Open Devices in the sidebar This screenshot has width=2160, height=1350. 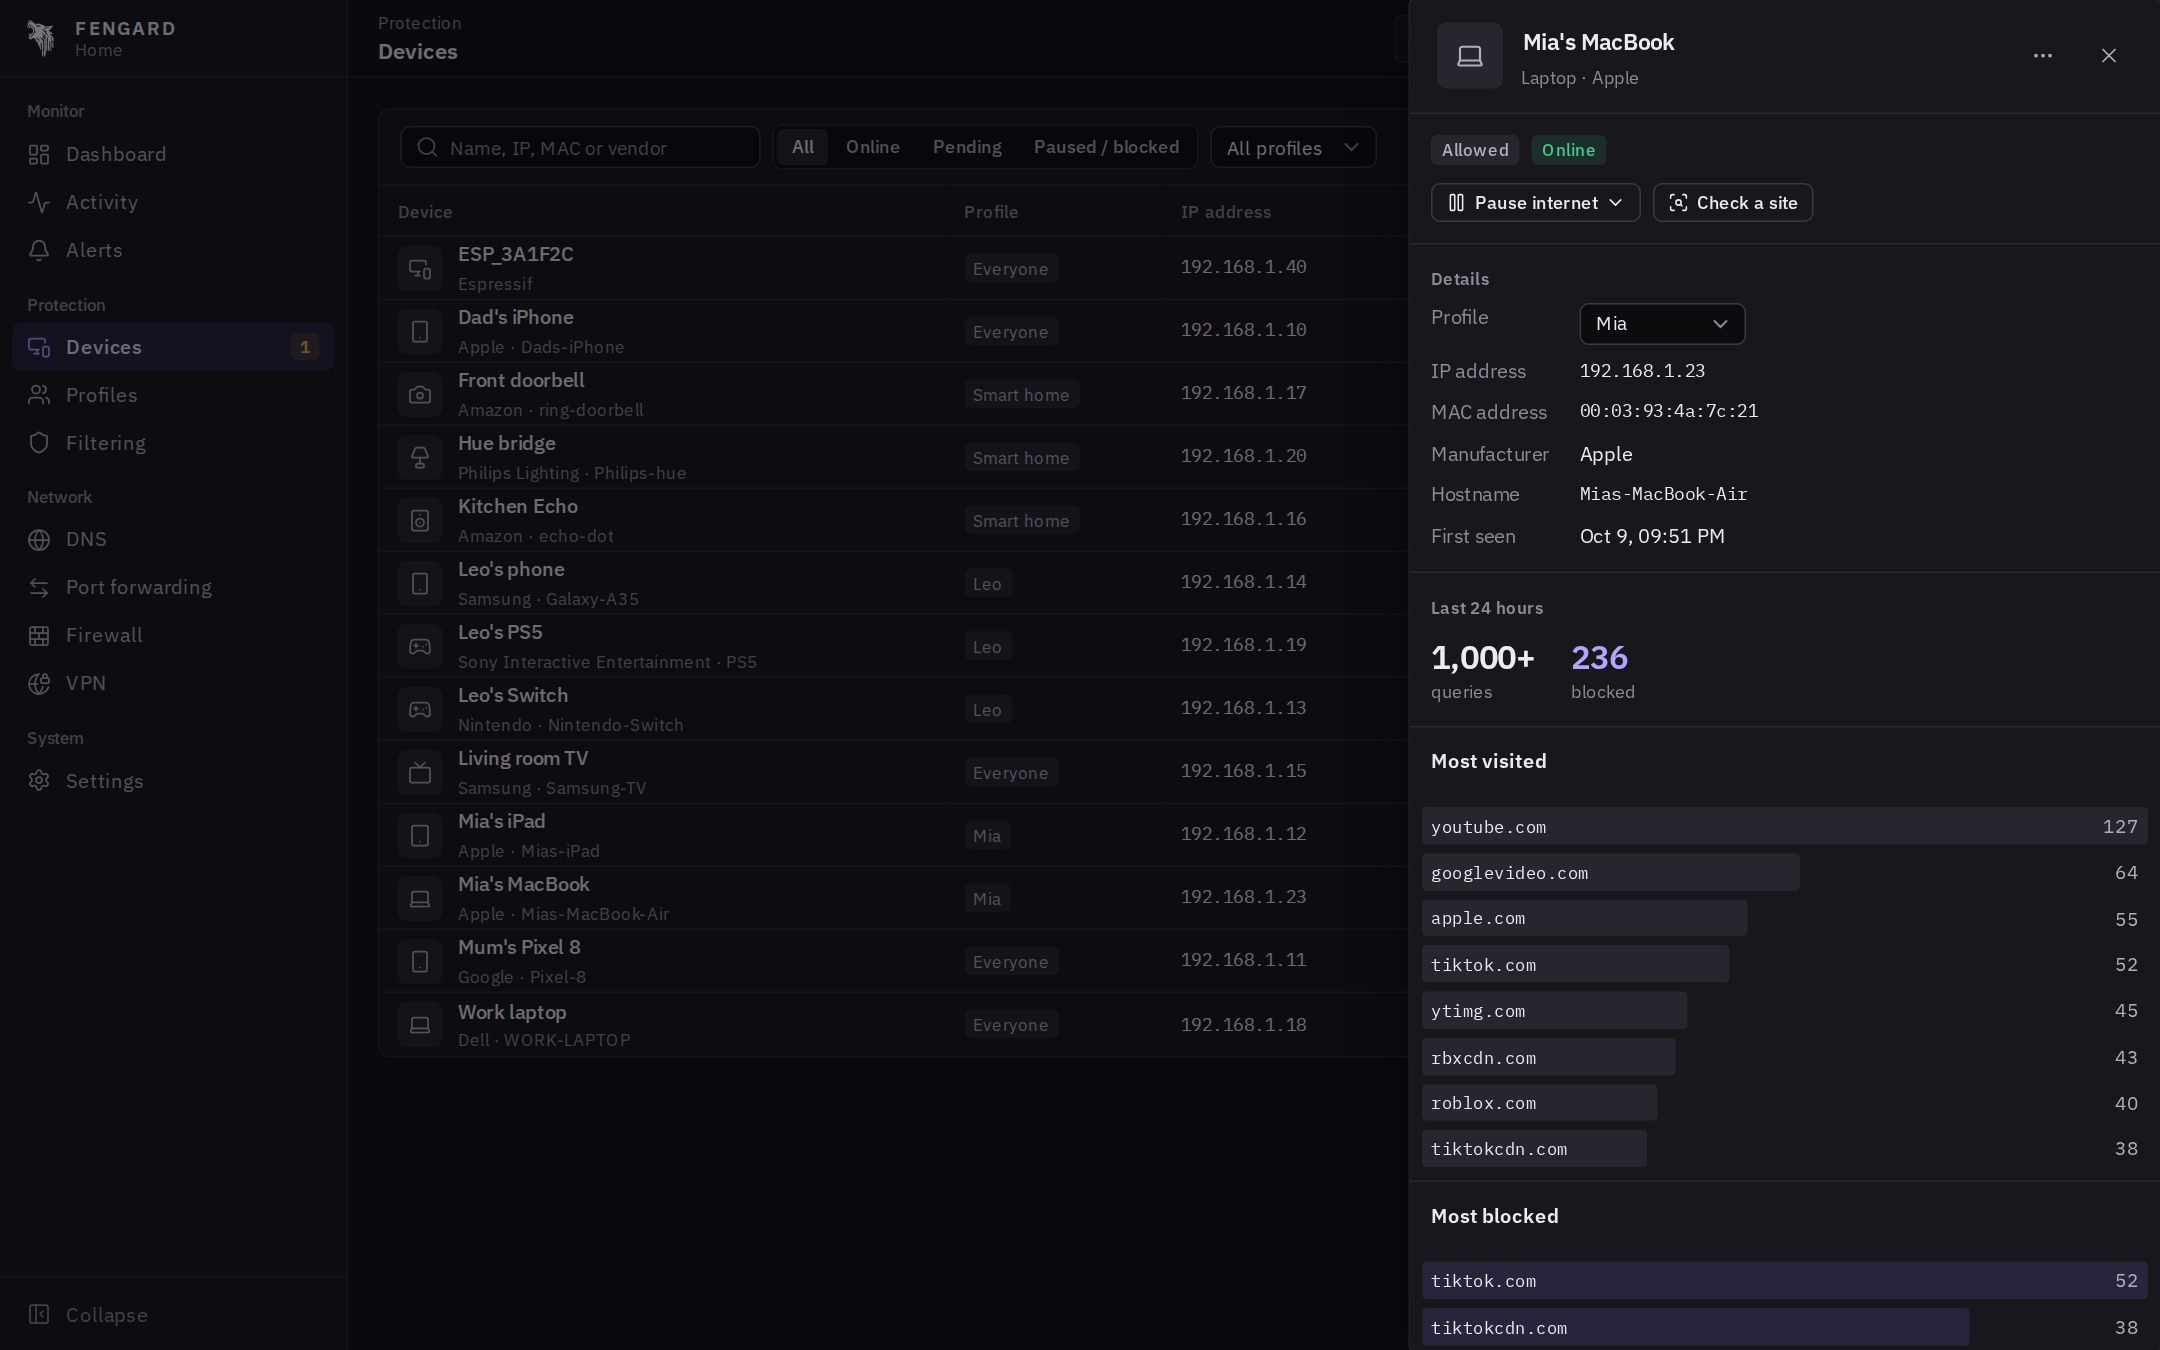[173, 347]
